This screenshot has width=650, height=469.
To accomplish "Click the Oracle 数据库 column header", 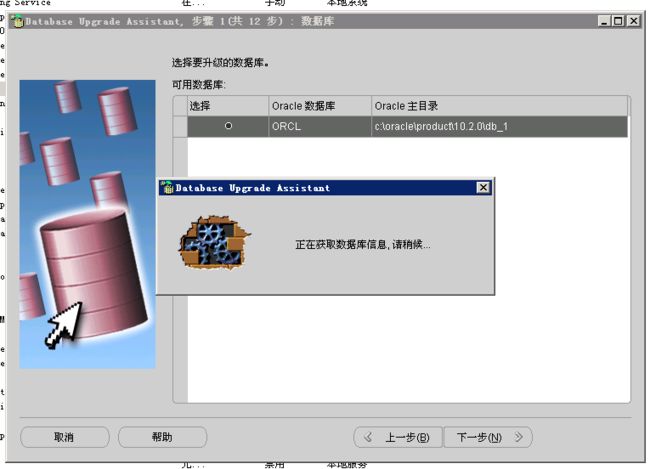I will tap(320, 106).
